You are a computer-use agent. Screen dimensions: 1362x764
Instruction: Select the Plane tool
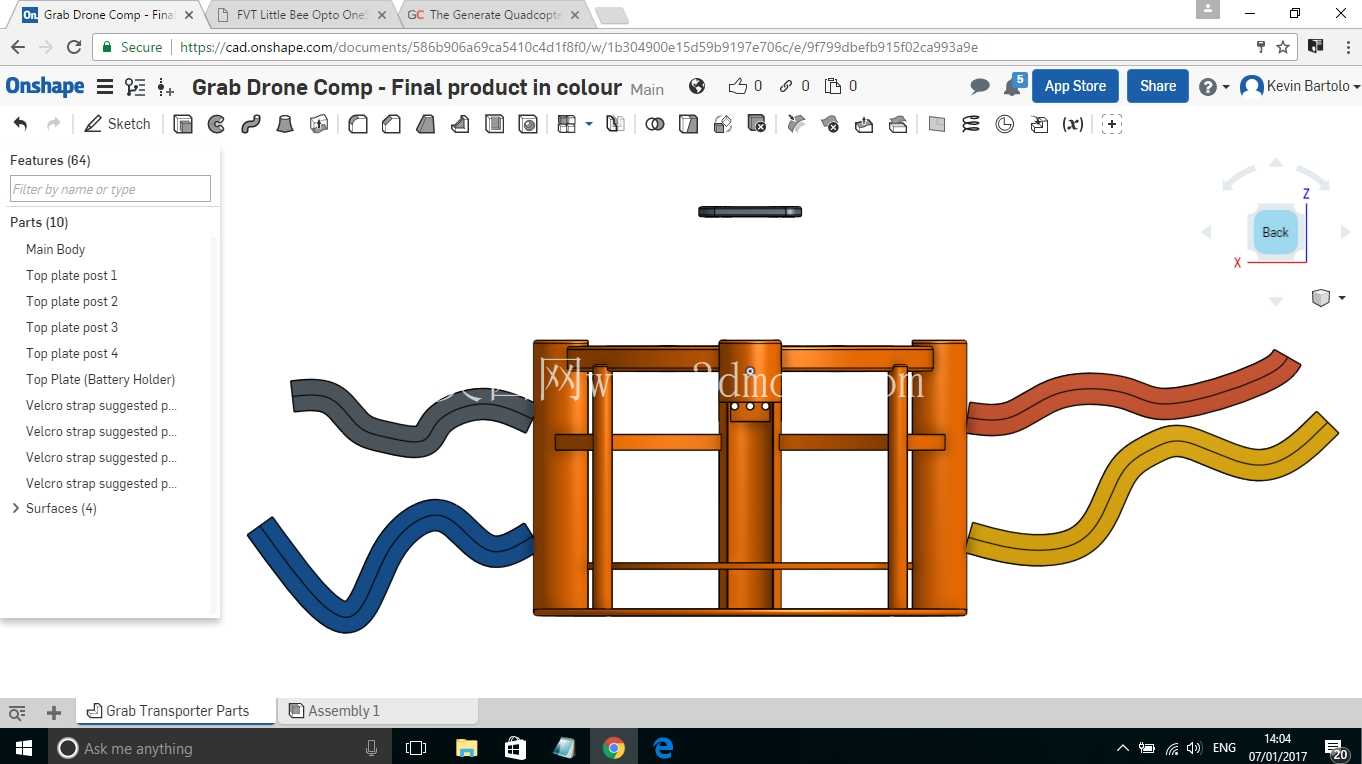pos(937,124)
